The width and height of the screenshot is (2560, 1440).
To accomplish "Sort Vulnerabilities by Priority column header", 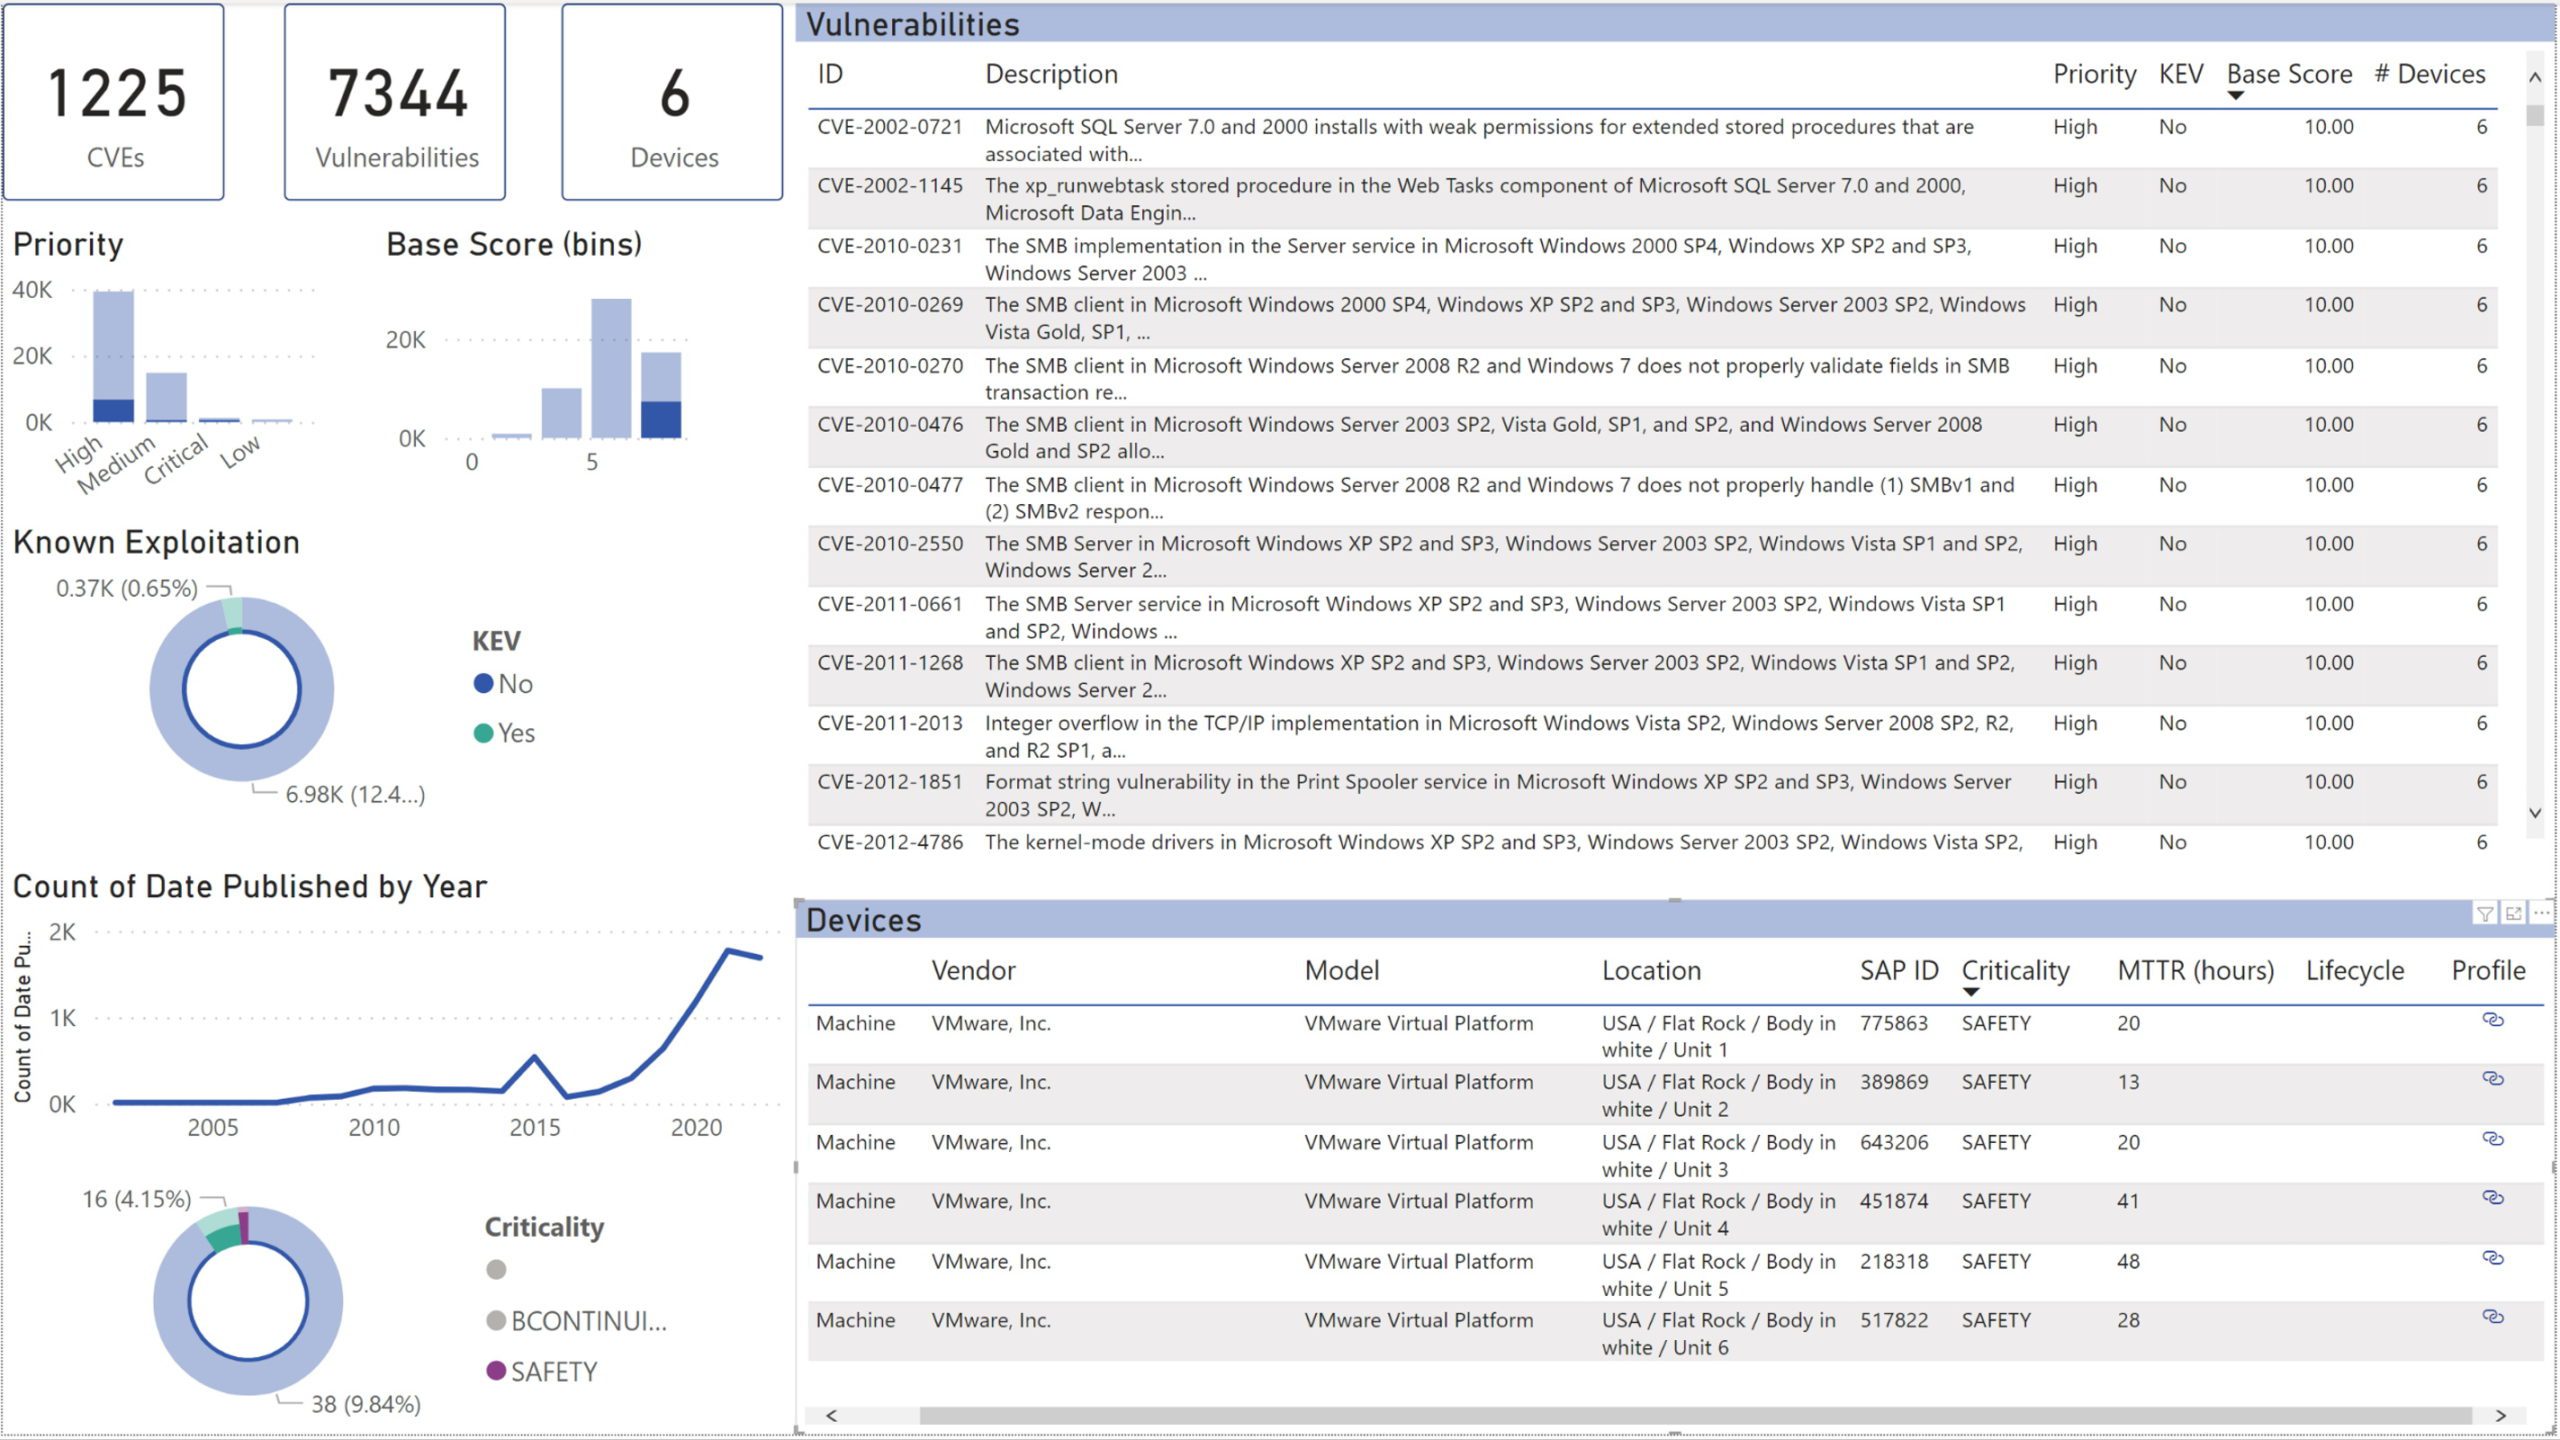I will click(2094, 75).
